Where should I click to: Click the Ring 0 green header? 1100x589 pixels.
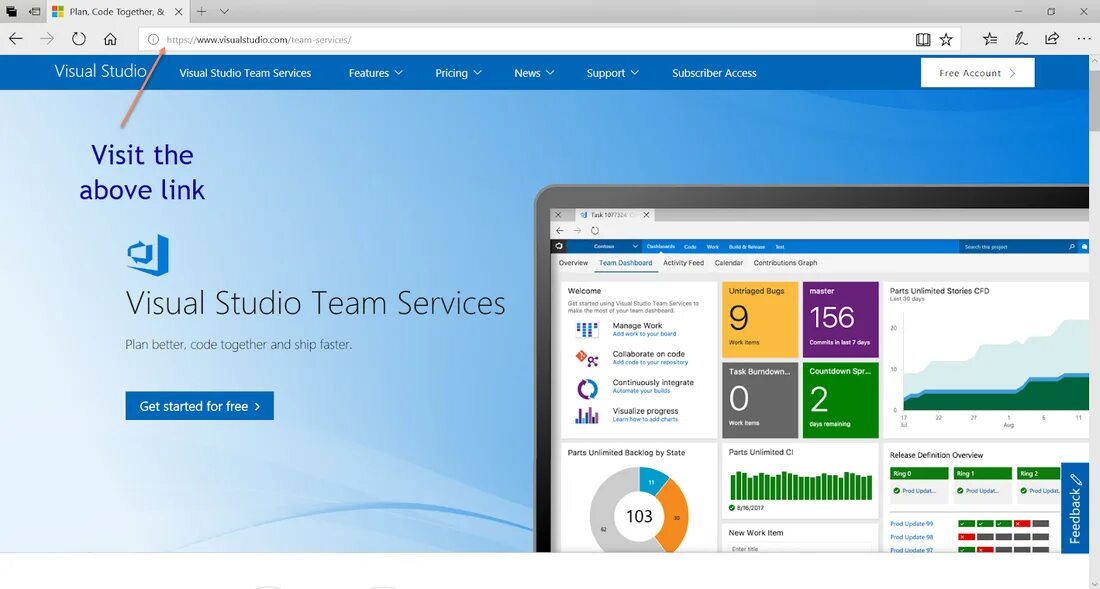tap(919, 474)
